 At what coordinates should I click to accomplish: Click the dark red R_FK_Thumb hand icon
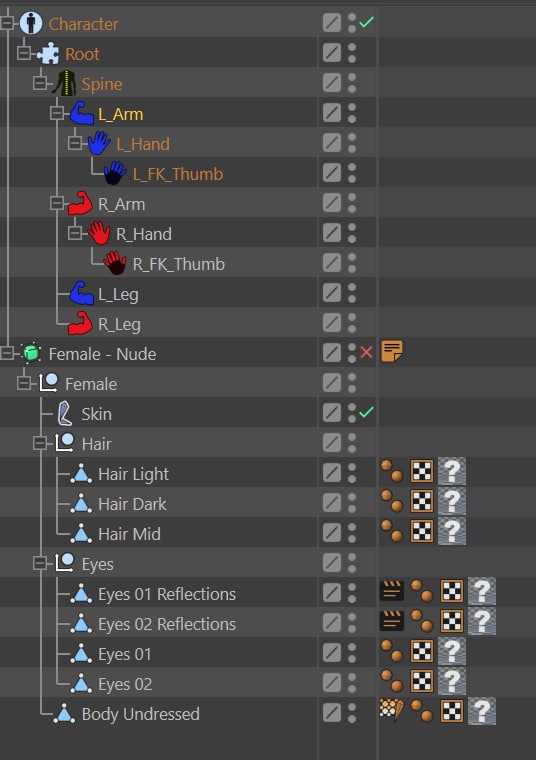pos(115,264)
